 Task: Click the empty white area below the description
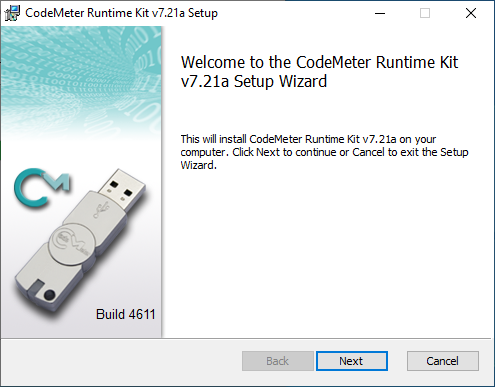coord(327,253)
